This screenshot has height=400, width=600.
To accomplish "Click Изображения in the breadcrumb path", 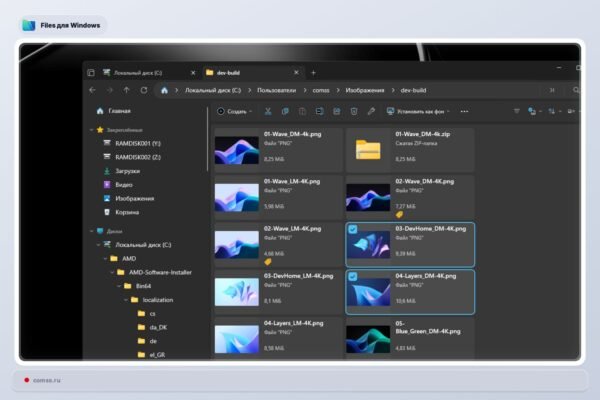I will pyautogui.click(x=365, y=90).
